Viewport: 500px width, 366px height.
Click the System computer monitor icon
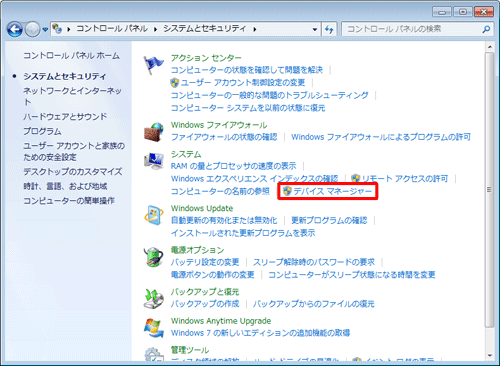pos(154,161)
